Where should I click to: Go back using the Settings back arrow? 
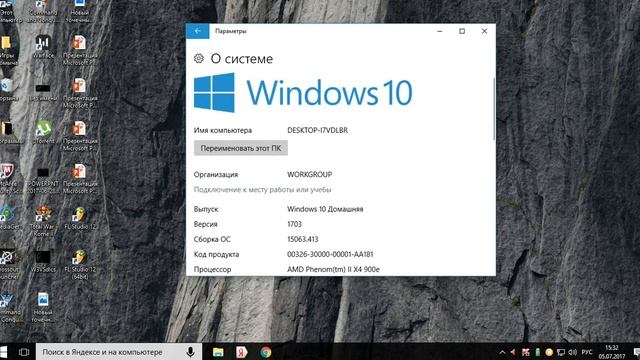click(198, 31)
